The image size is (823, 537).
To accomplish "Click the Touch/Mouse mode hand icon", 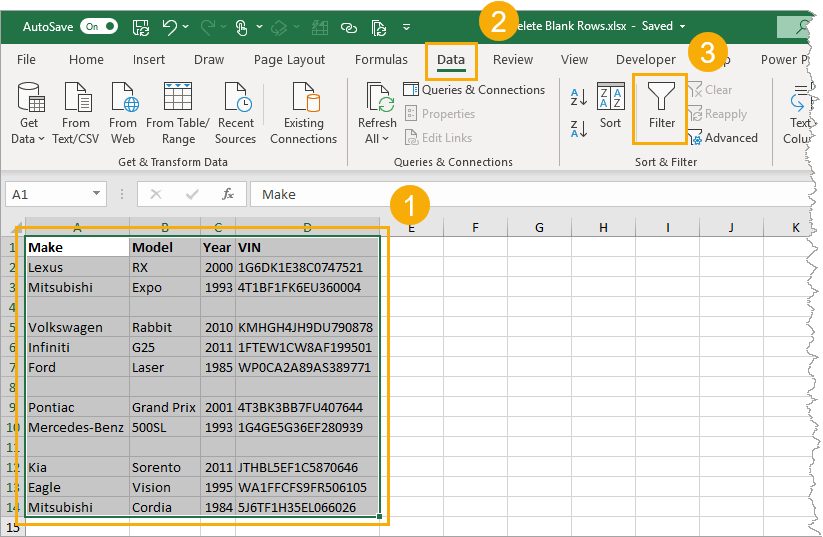I will [x=241, y=27].
